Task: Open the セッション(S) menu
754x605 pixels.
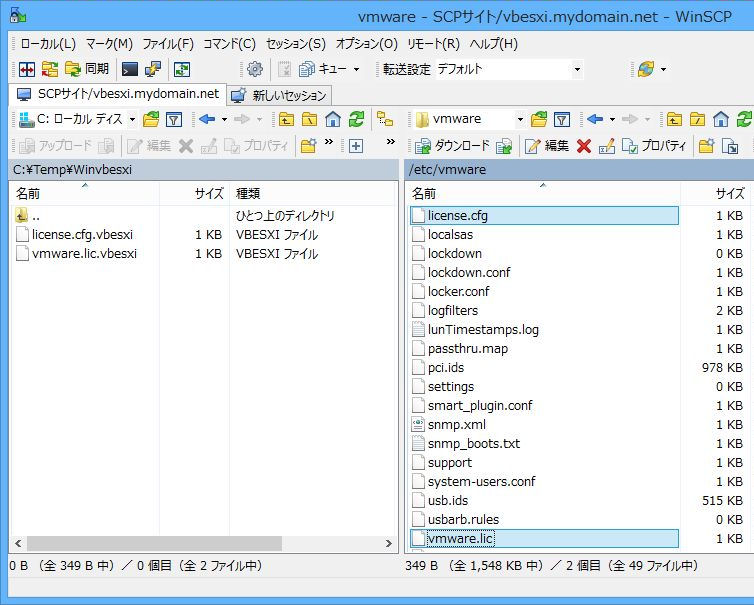Action: pos(296,44)
